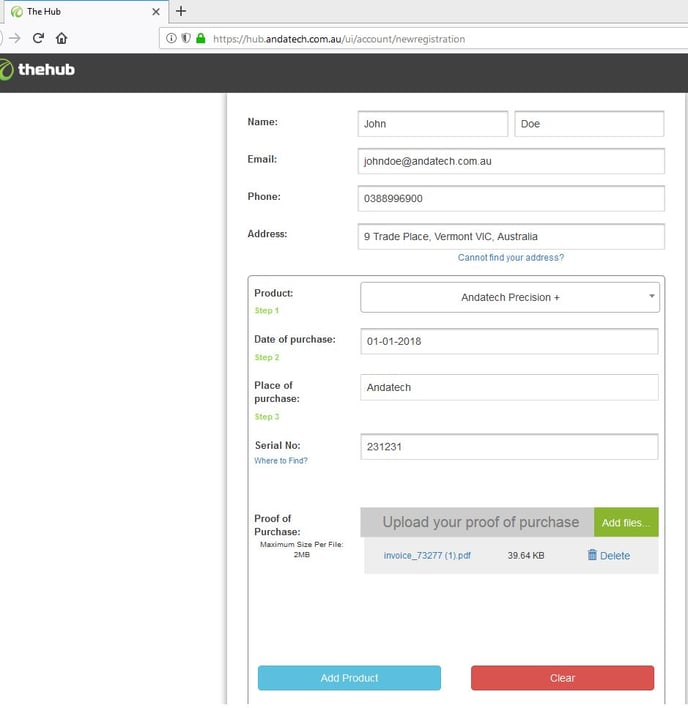Viewport: 688px width, 708px height.
Task: Click the 'Maximum Size Per File: 2MB' note
Action: [x=302, y=550]
